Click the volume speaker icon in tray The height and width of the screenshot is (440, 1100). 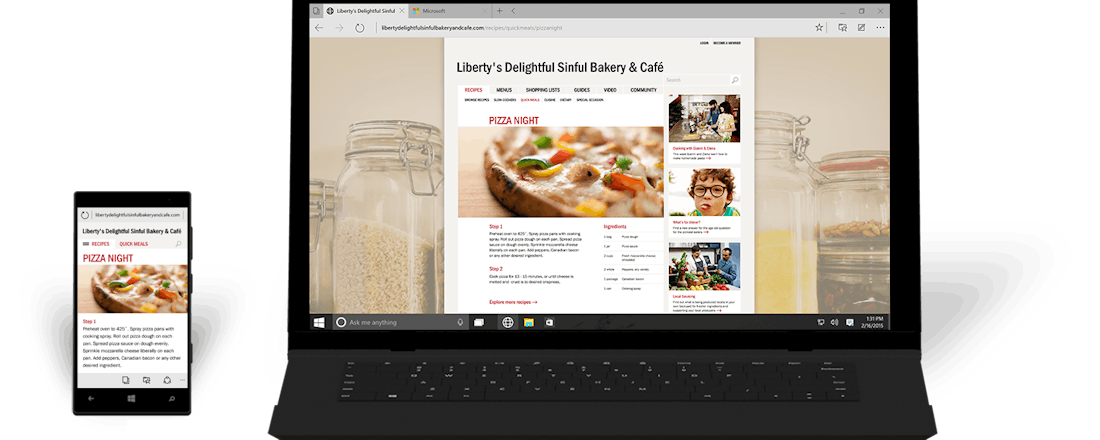[x=834, y=322]
